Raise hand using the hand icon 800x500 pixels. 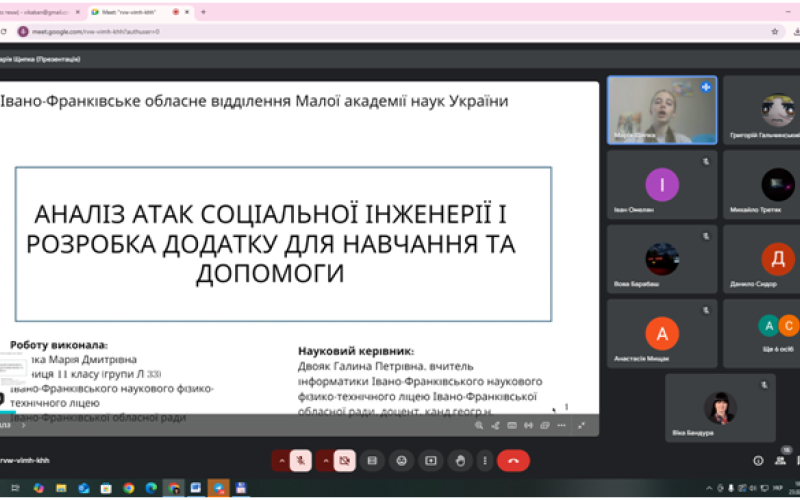(x=460, y=461)
